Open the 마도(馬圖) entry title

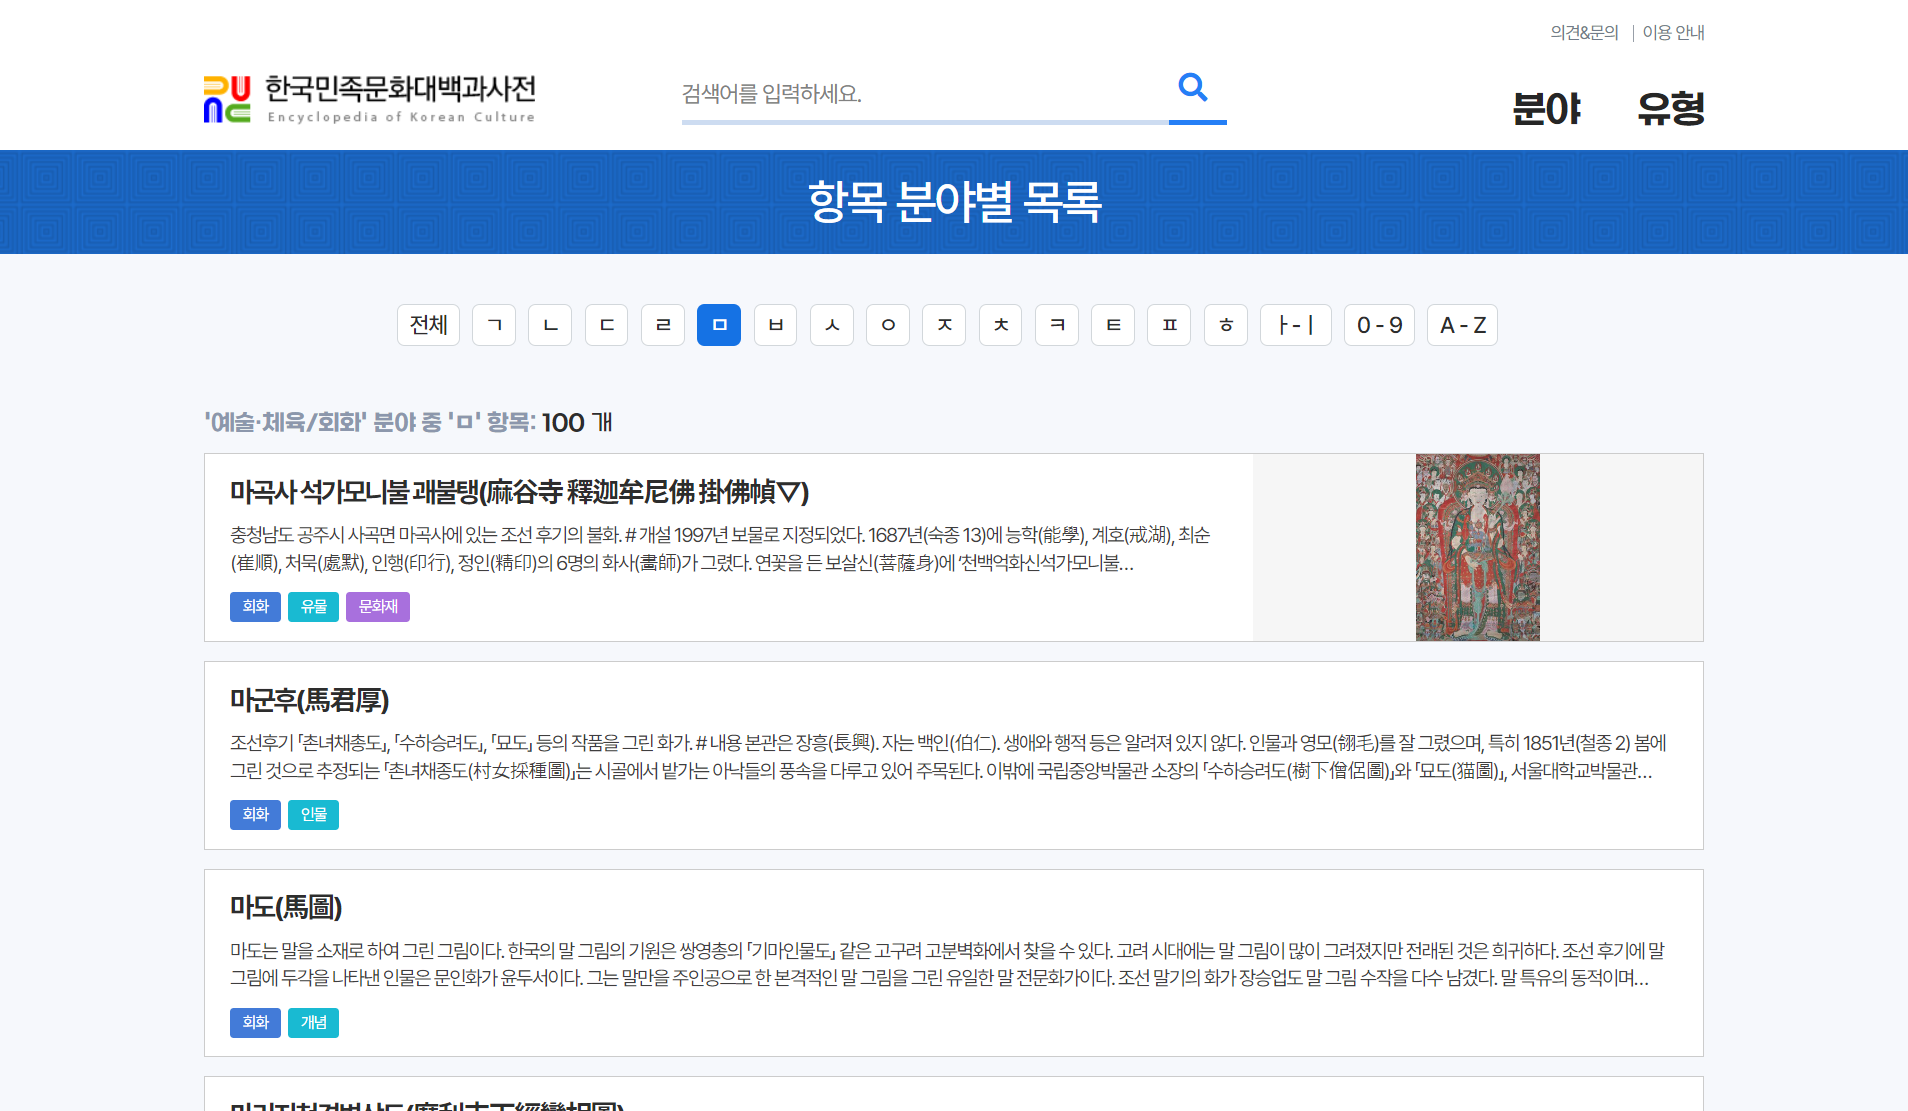tap(286, 907)
